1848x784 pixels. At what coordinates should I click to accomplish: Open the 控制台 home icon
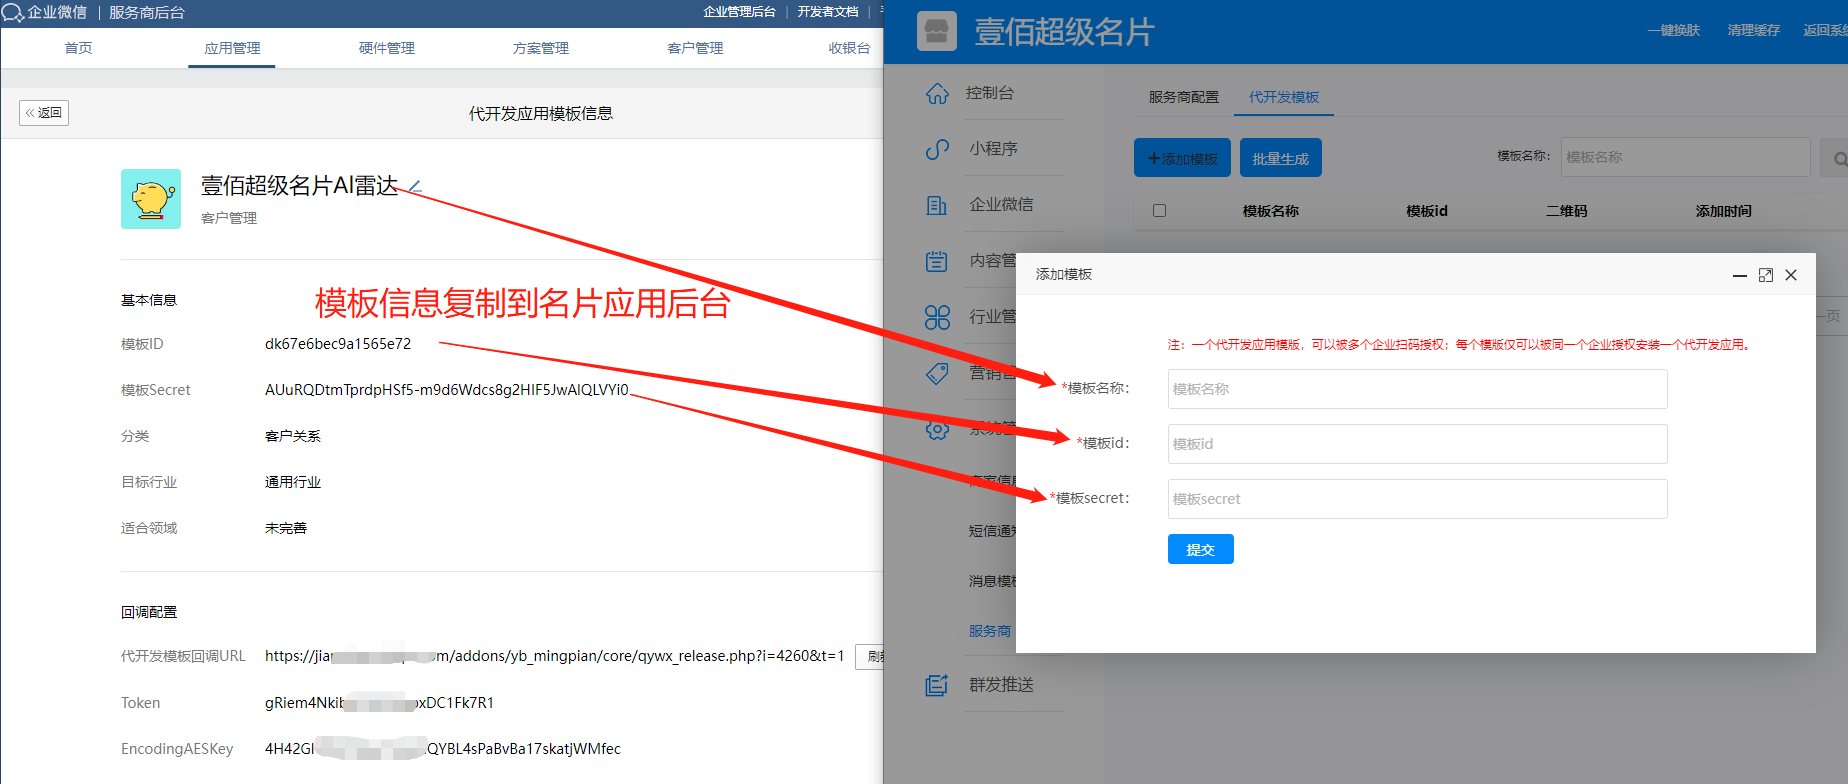tap(937, 93)
